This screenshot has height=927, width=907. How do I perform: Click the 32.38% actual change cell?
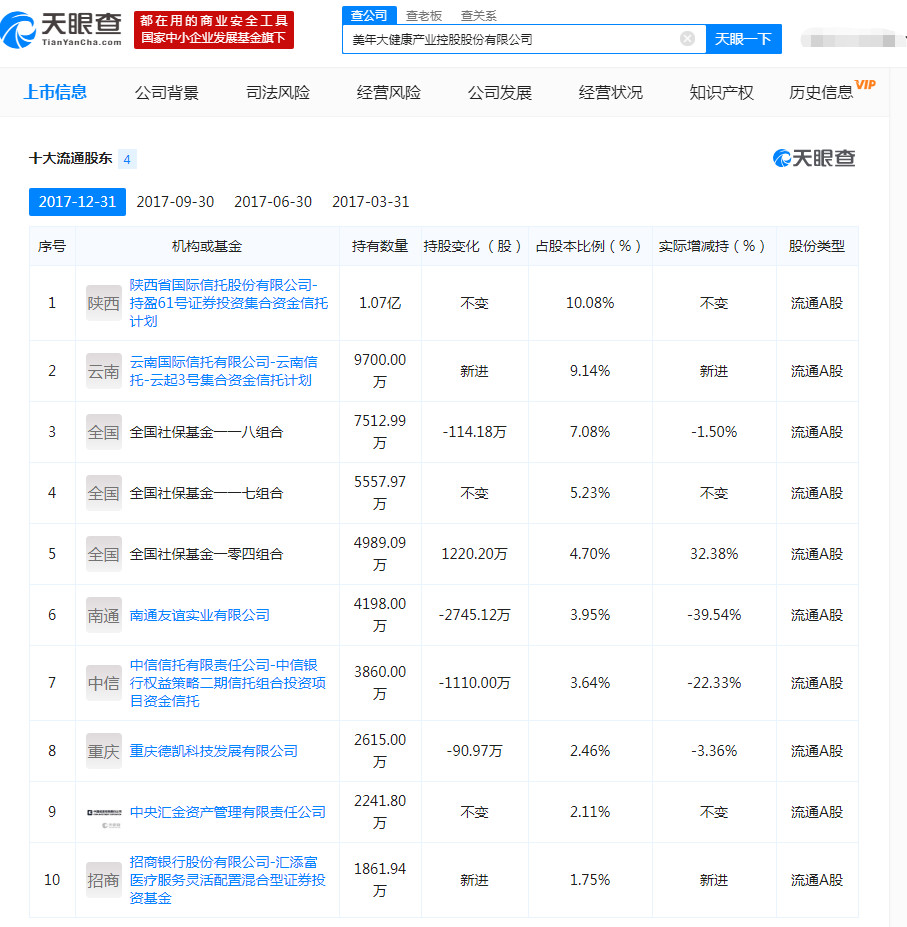pos(714,554)
